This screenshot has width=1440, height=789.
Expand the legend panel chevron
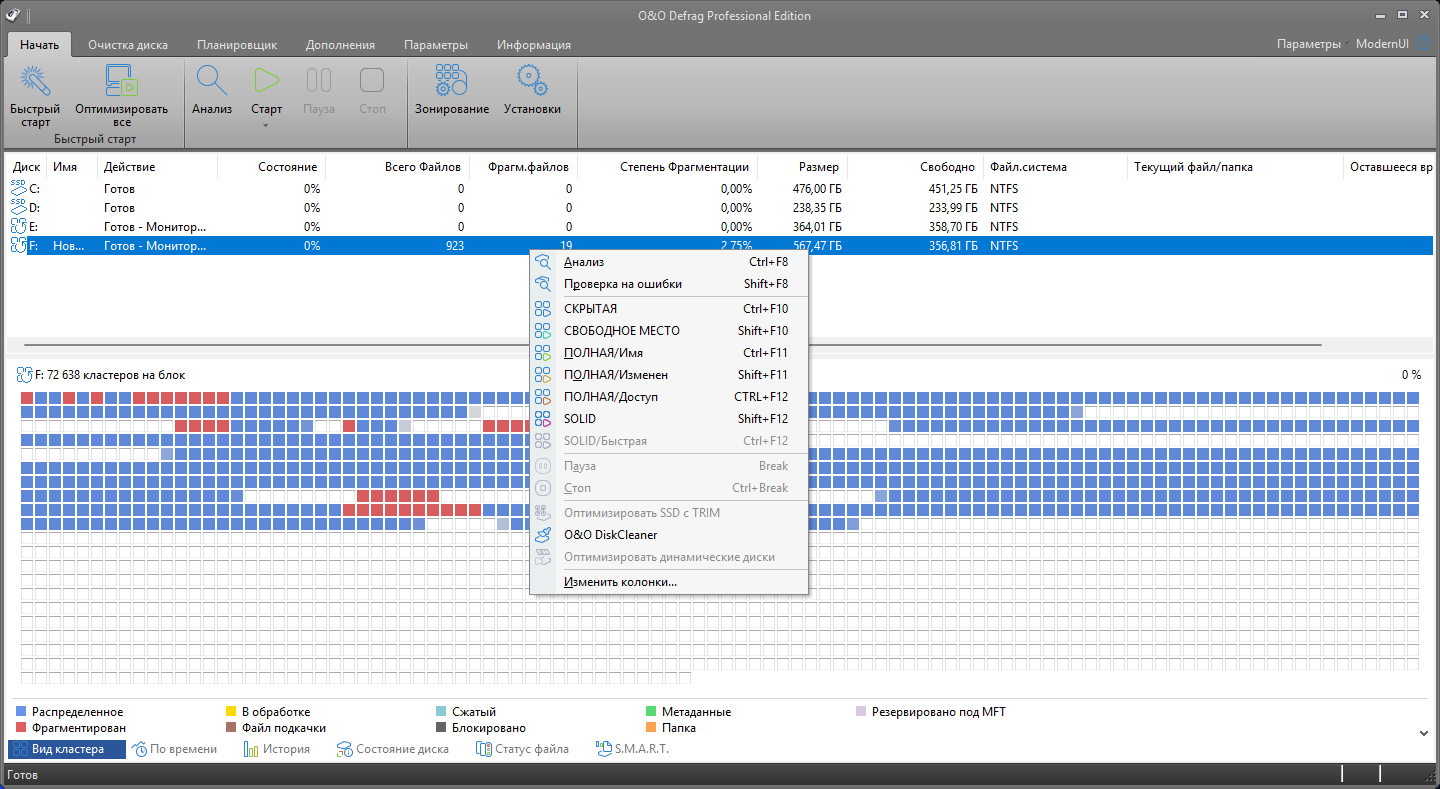pos(1424,733)
